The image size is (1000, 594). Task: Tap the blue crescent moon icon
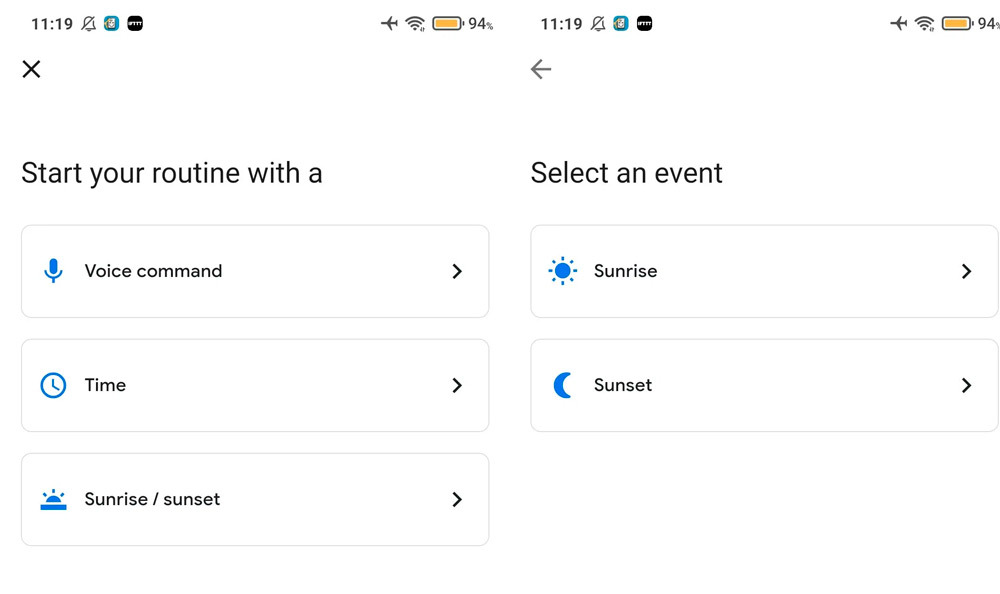(x=563, y=385)
